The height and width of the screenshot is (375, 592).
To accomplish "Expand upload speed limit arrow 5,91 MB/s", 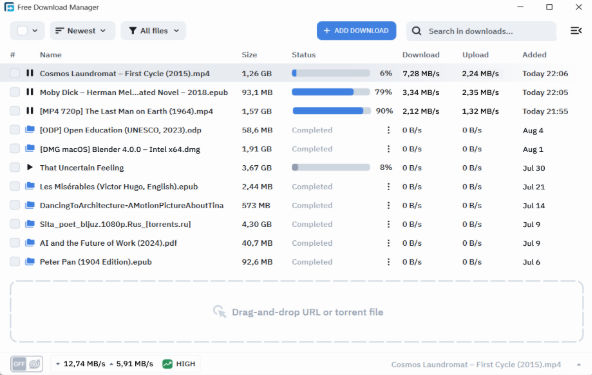I will [111, 364].
